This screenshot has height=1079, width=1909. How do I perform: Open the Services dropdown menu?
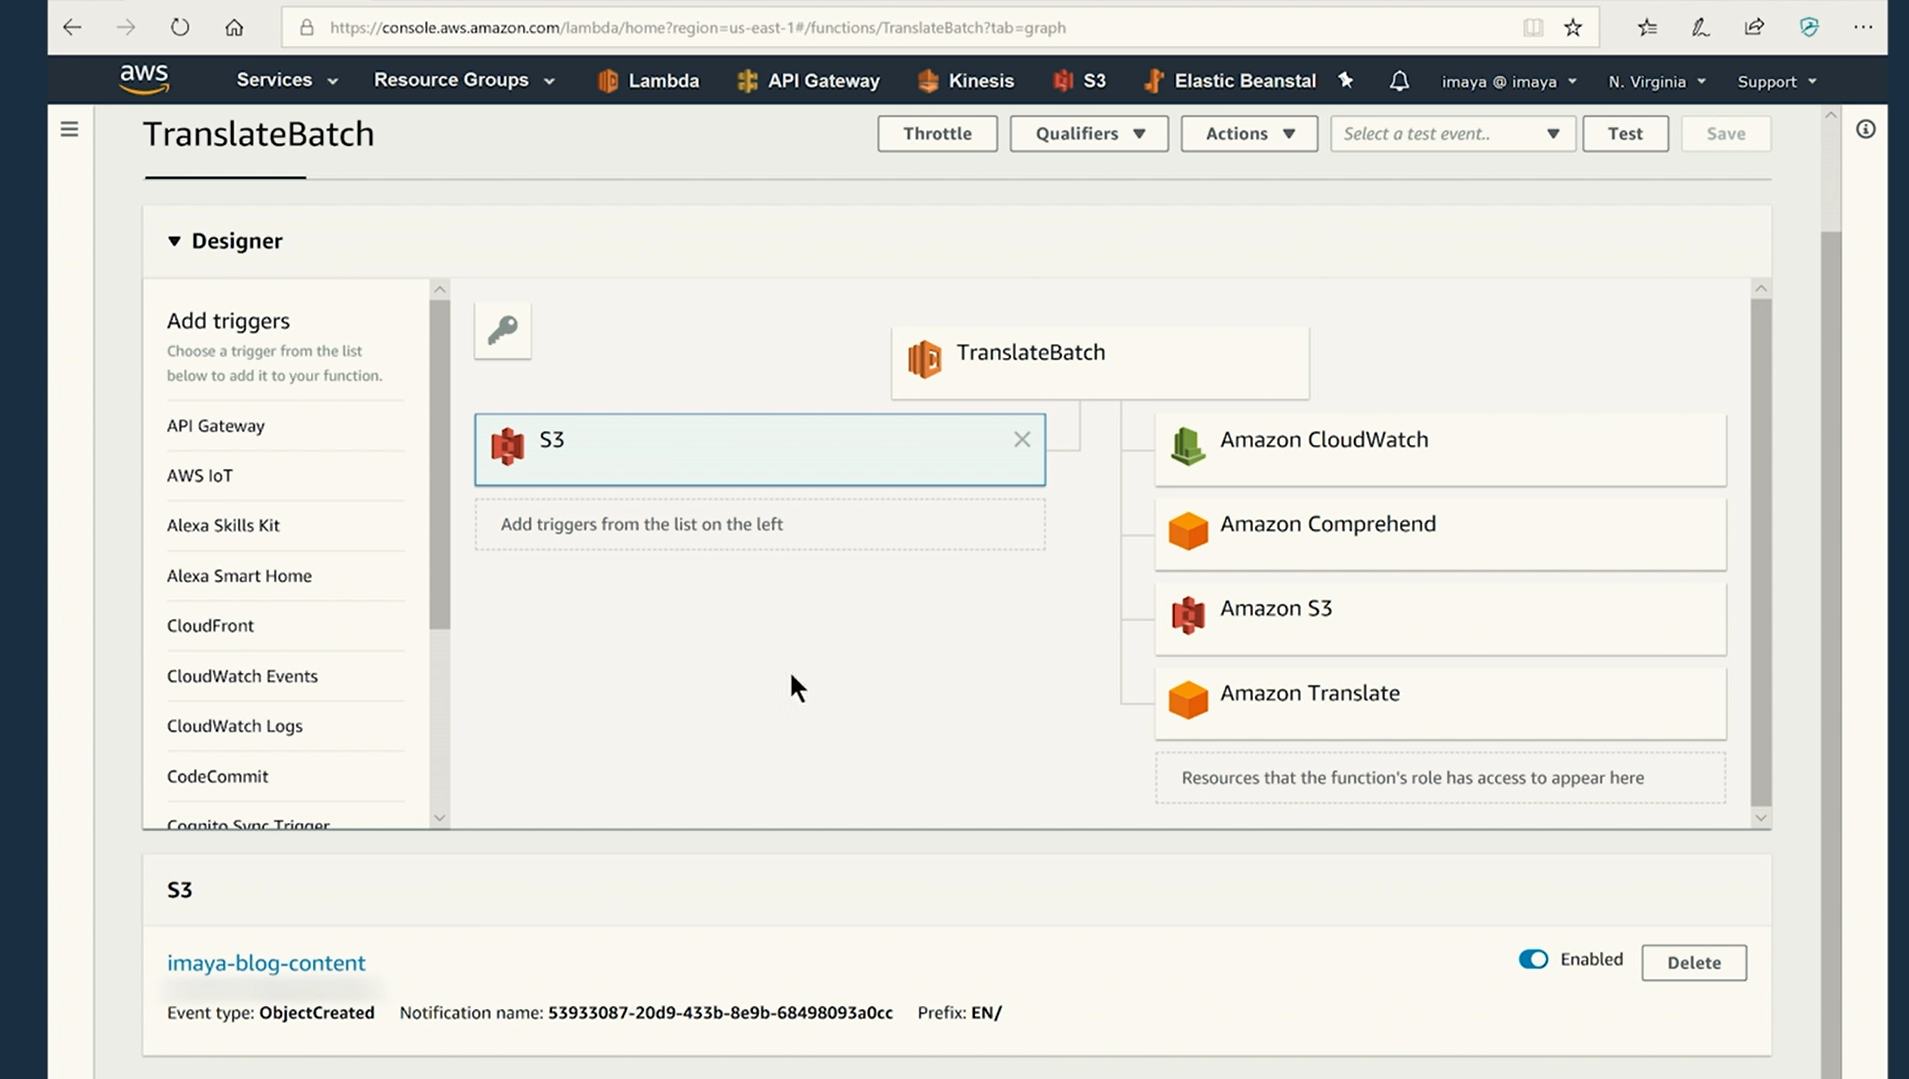[287, 80]
